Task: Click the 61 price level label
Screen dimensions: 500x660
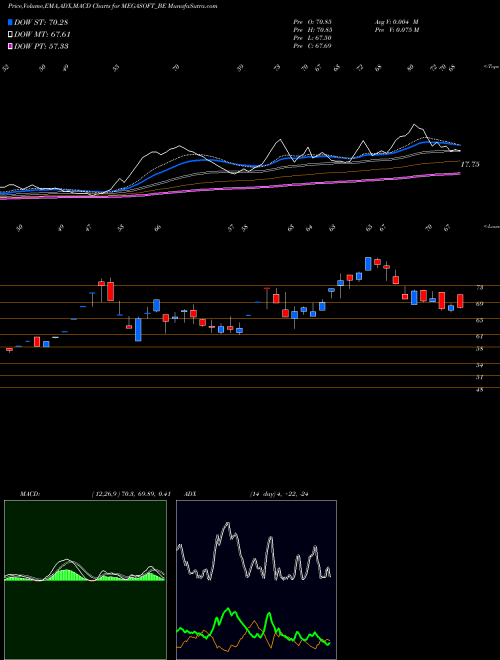Action: [479, 336]
